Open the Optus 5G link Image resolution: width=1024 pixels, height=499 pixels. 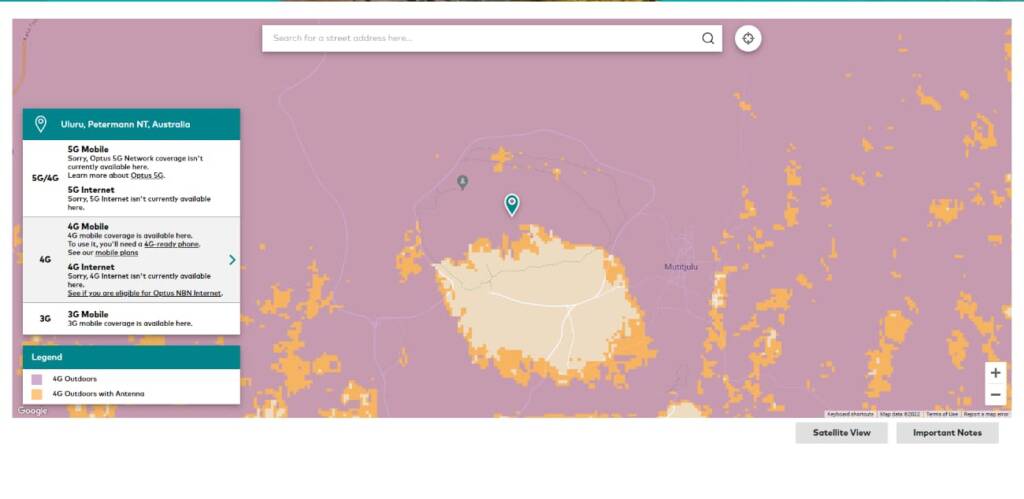point(146,176)
